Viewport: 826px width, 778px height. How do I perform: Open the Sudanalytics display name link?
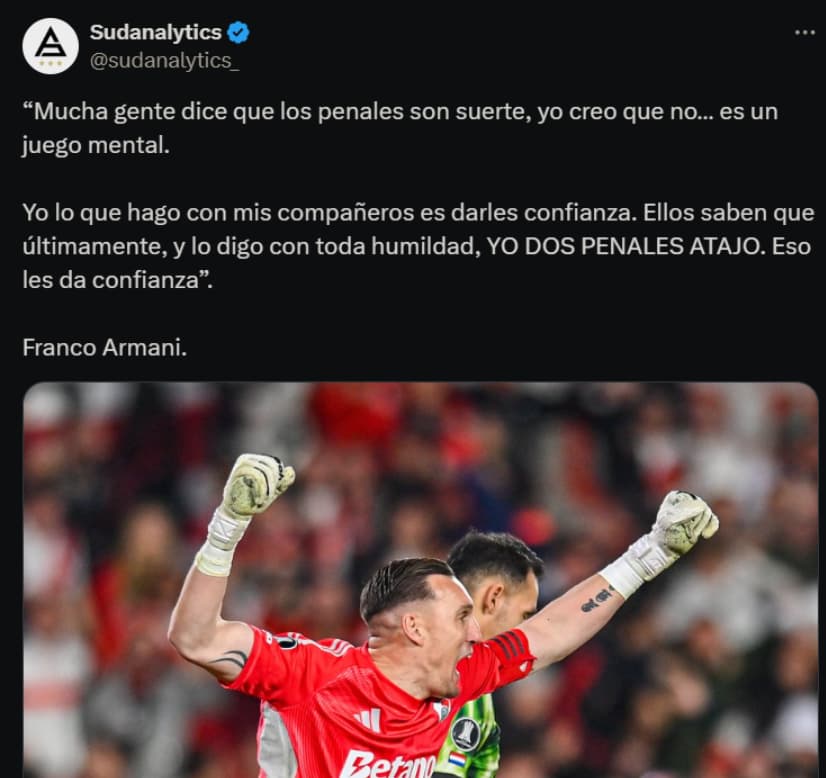coord(155,33)
